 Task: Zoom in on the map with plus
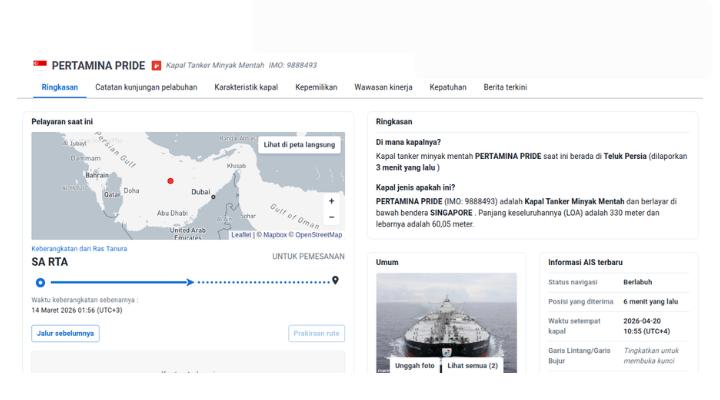[x=332, y=201]
